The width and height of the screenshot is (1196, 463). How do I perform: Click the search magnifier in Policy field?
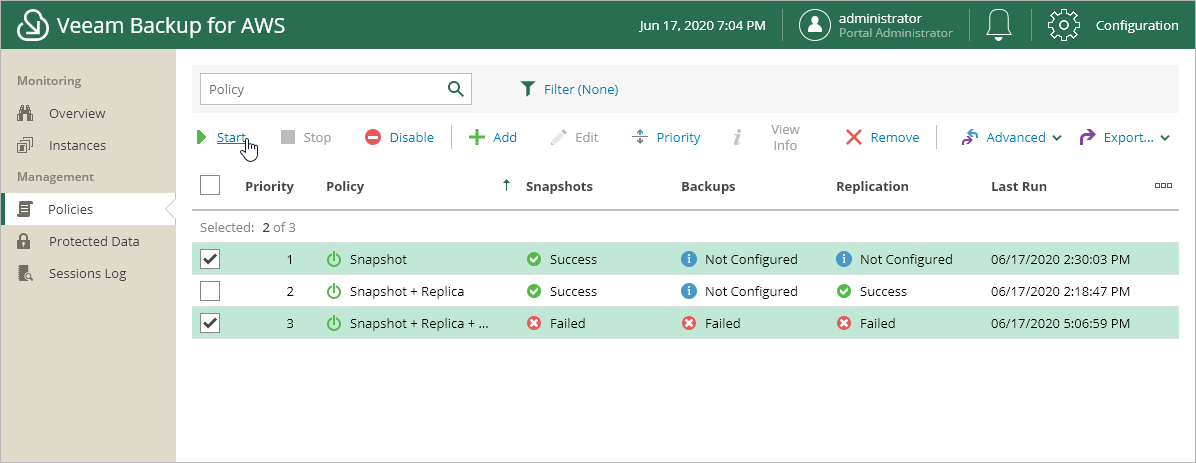455,89
